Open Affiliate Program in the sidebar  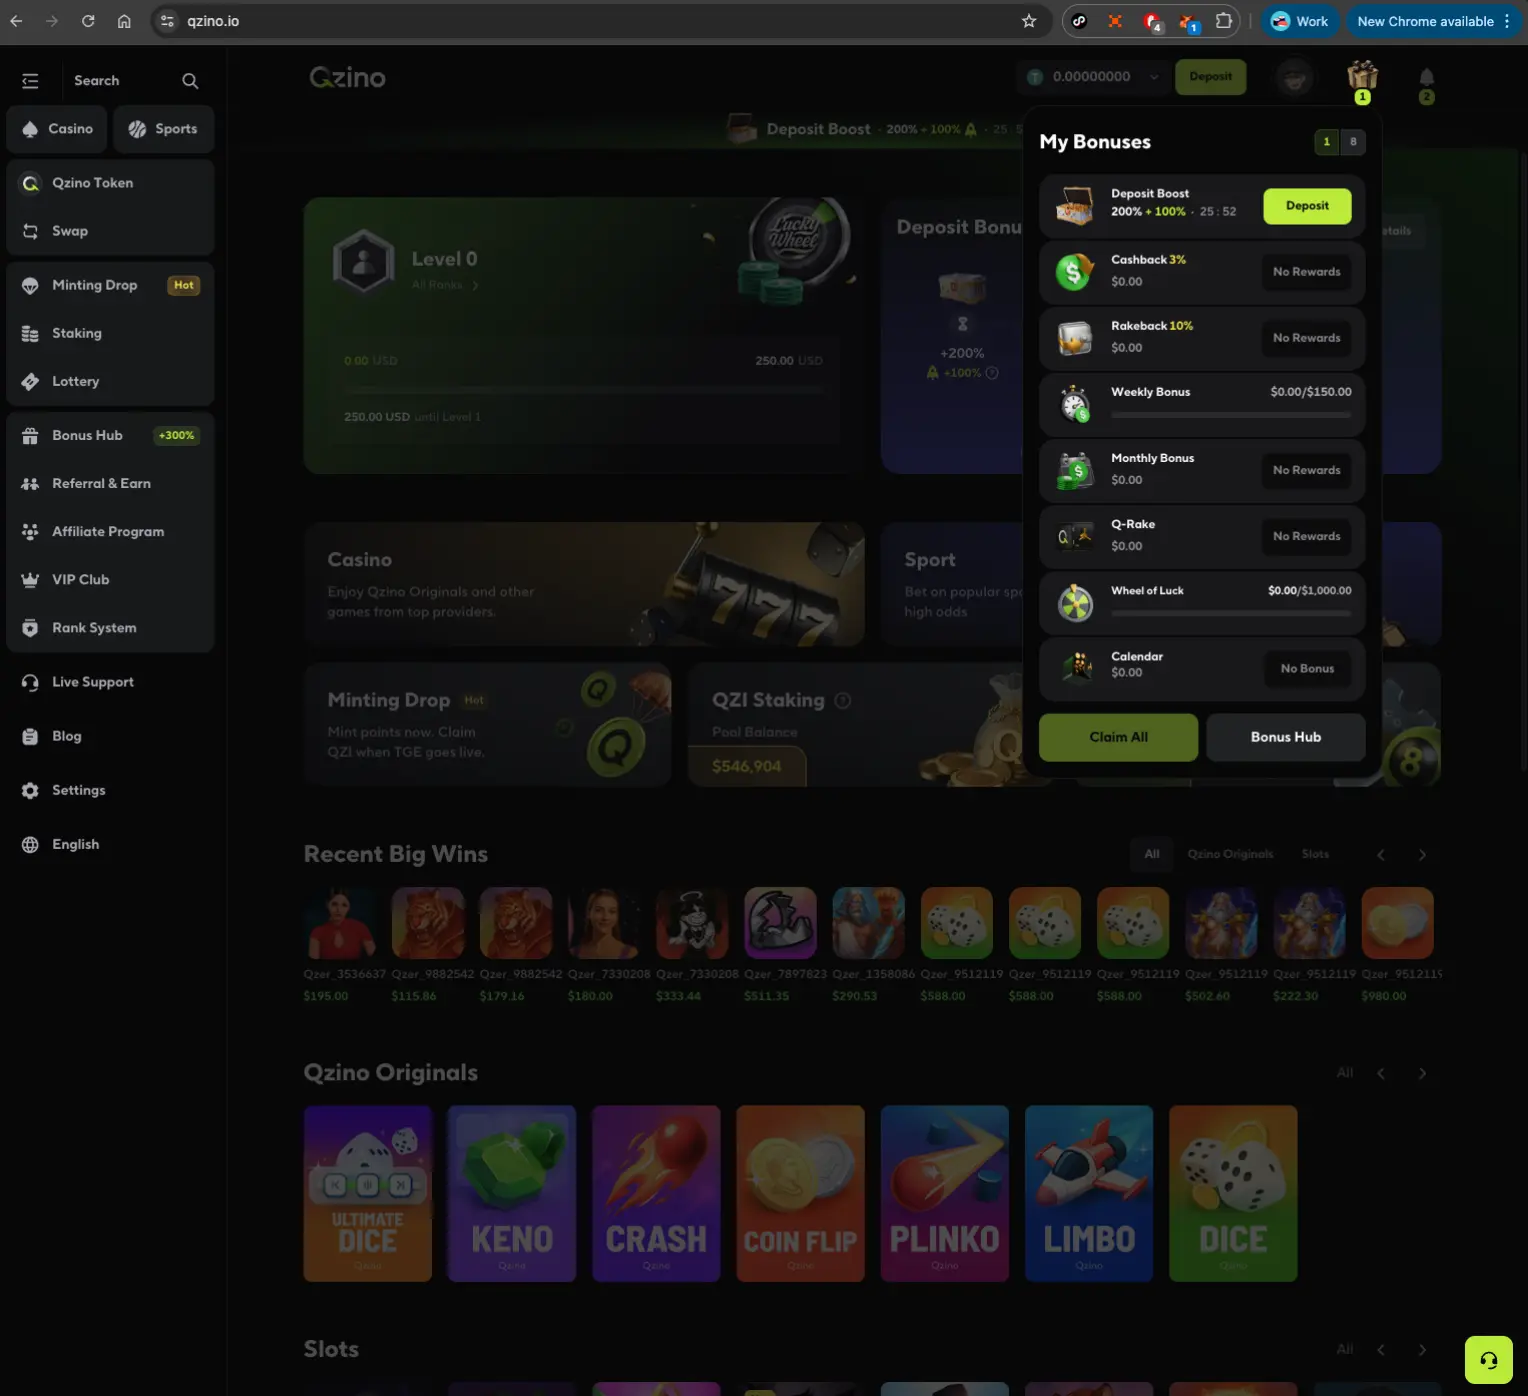[x=110, y=531]
